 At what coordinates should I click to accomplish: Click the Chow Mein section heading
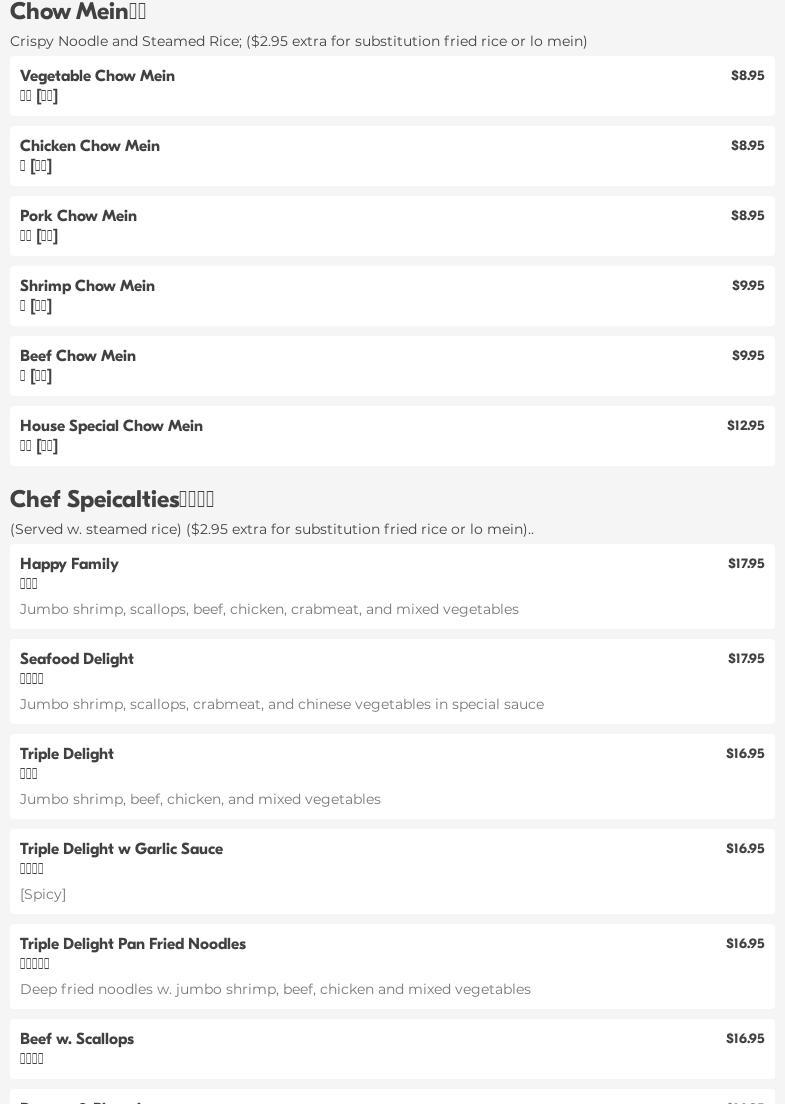78,12
